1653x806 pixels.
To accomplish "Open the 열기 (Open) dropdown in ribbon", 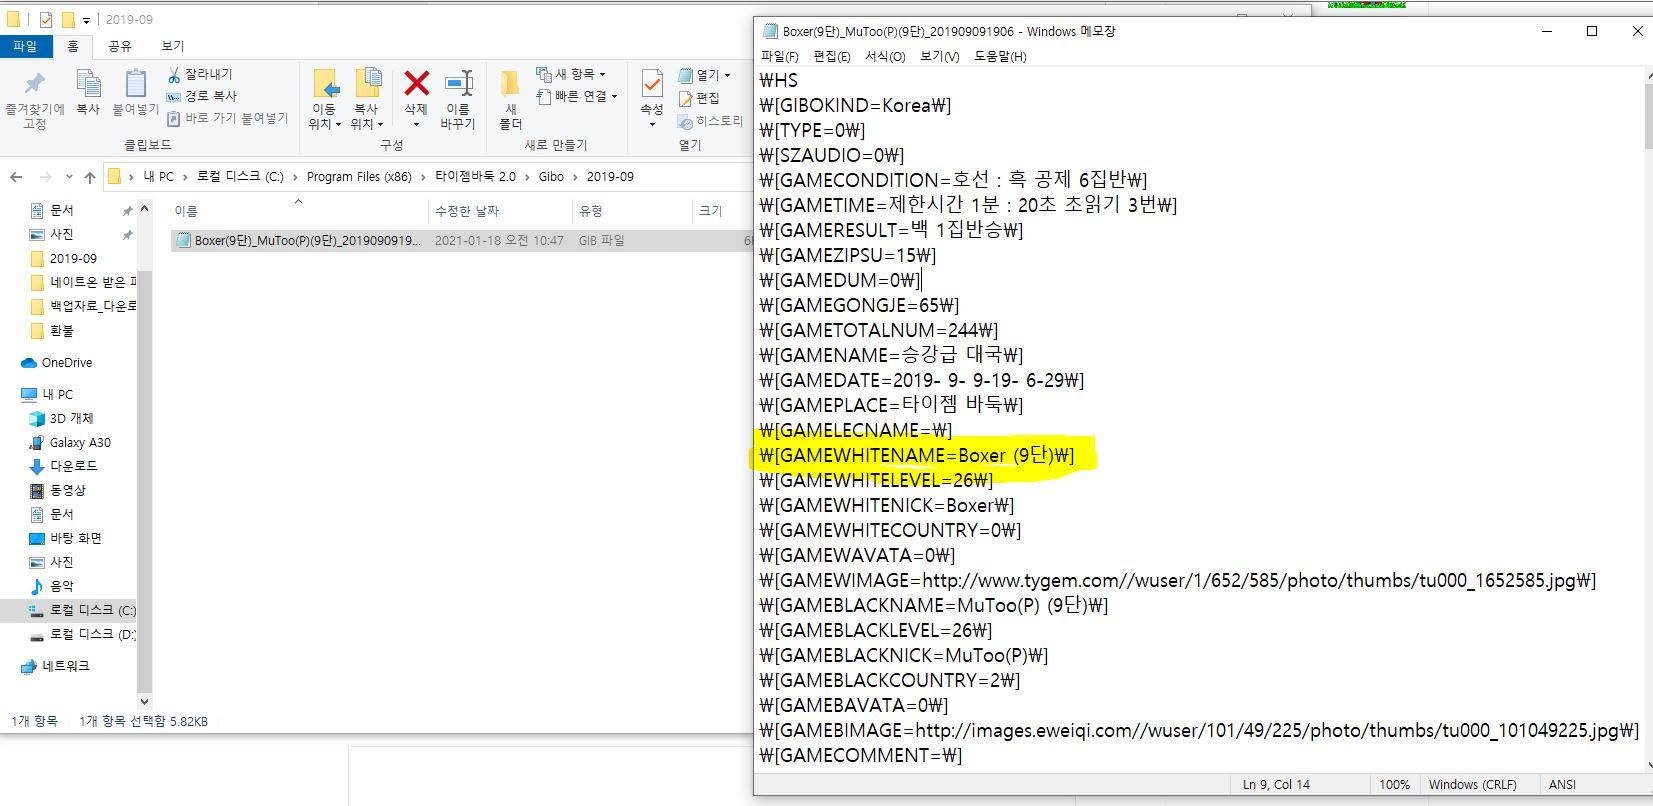I will [705, 75].
